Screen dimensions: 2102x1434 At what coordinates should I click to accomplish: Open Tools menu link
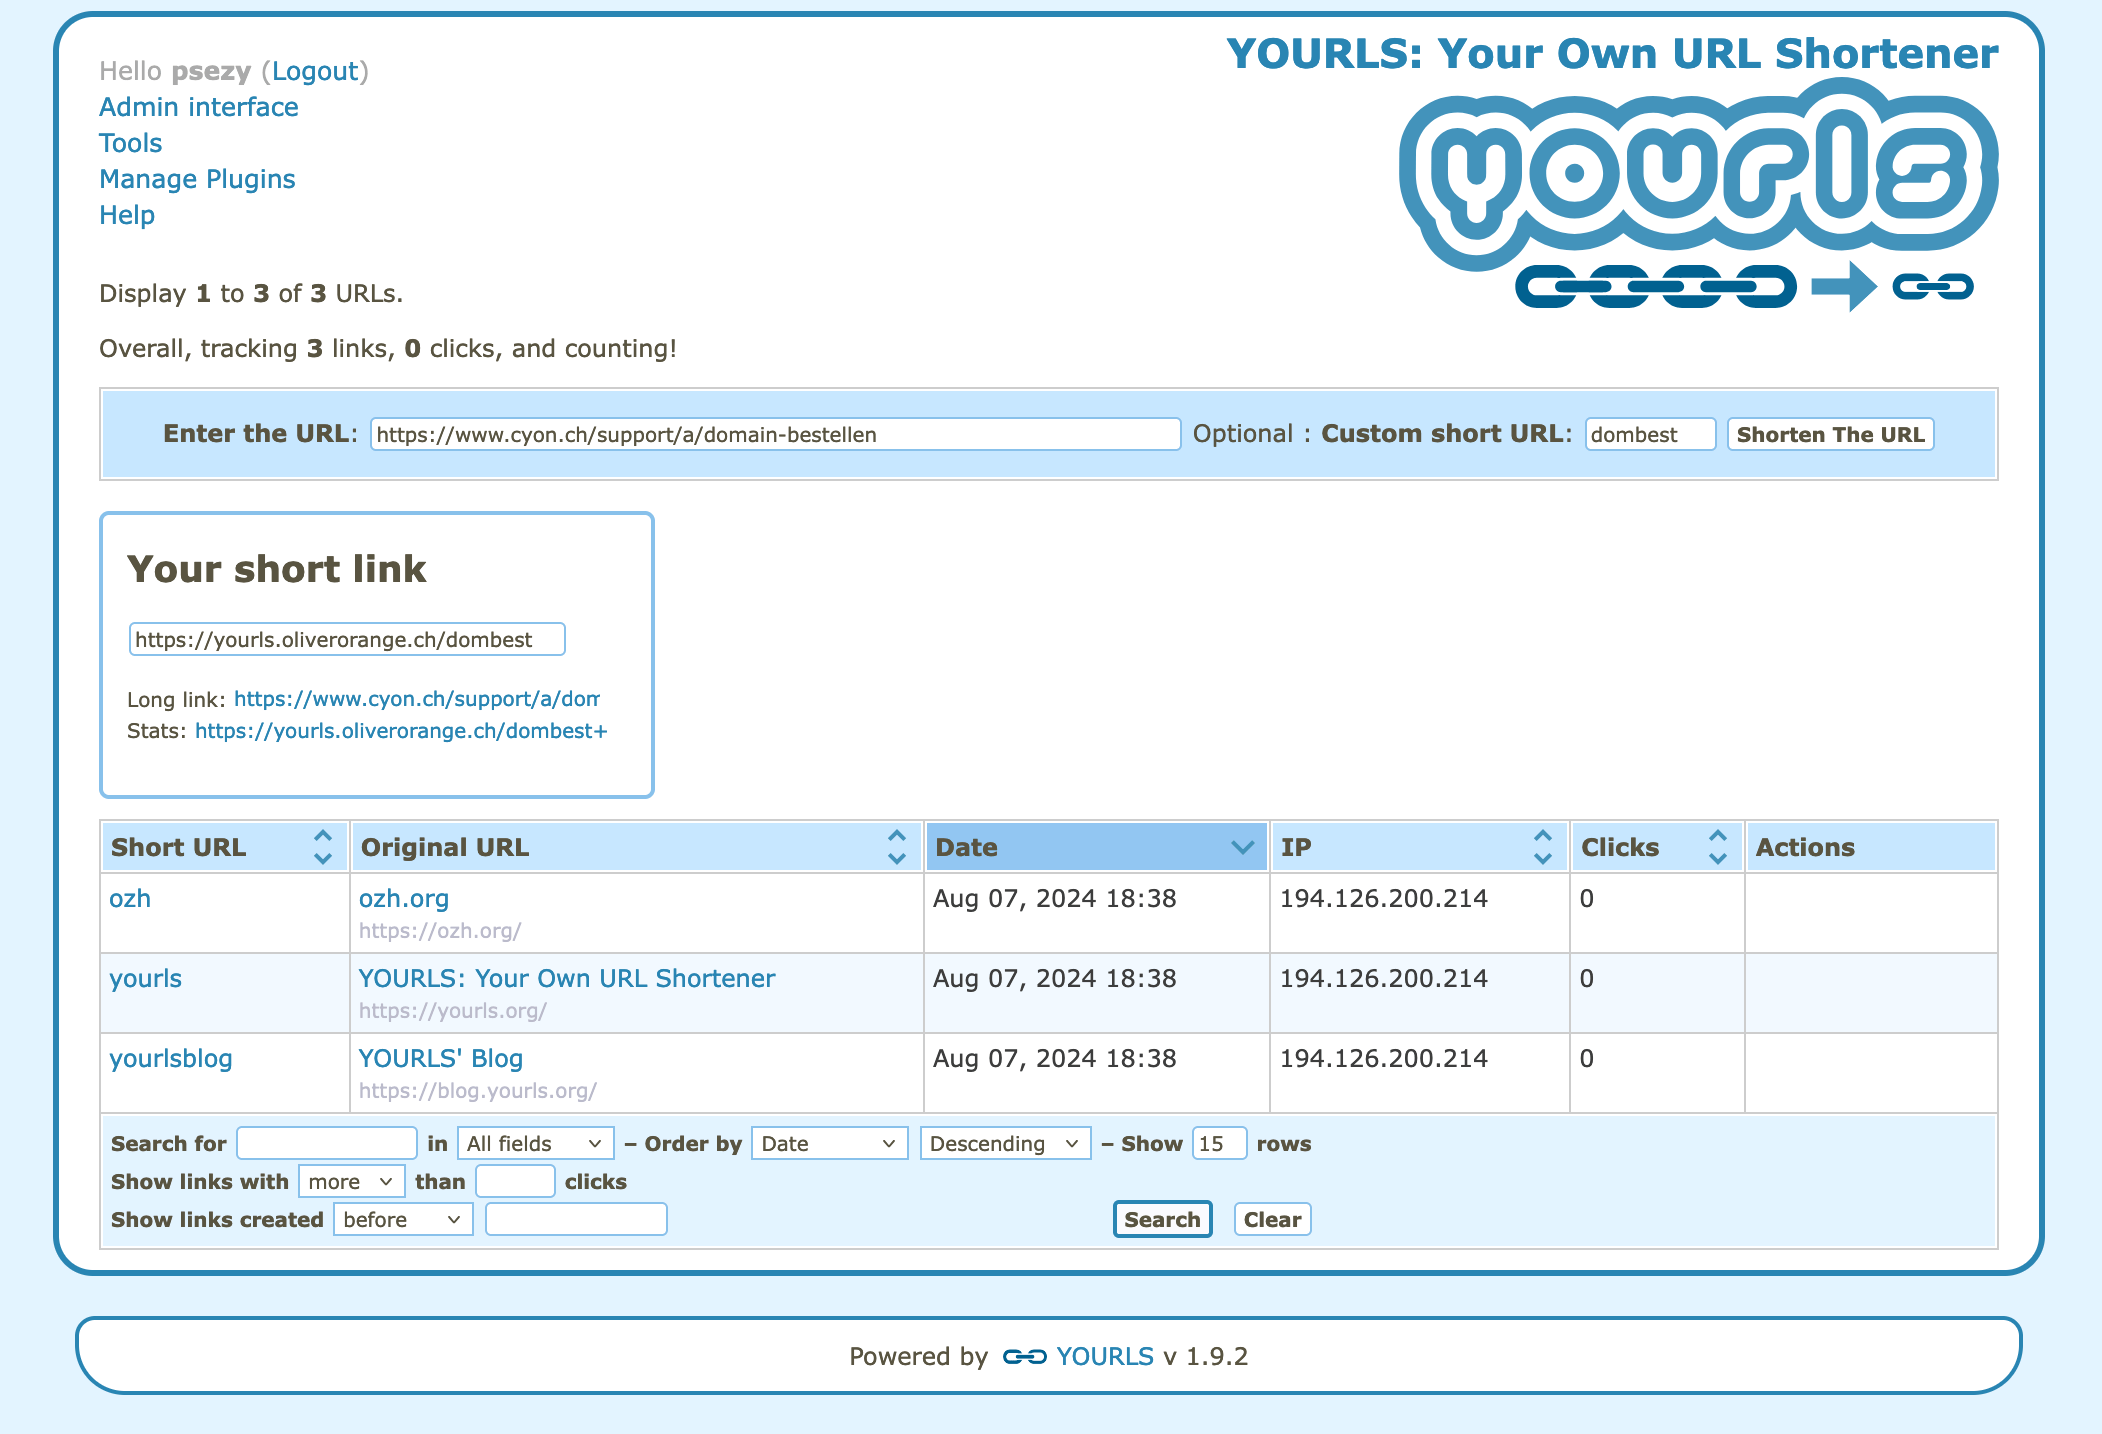pos(130,143)
